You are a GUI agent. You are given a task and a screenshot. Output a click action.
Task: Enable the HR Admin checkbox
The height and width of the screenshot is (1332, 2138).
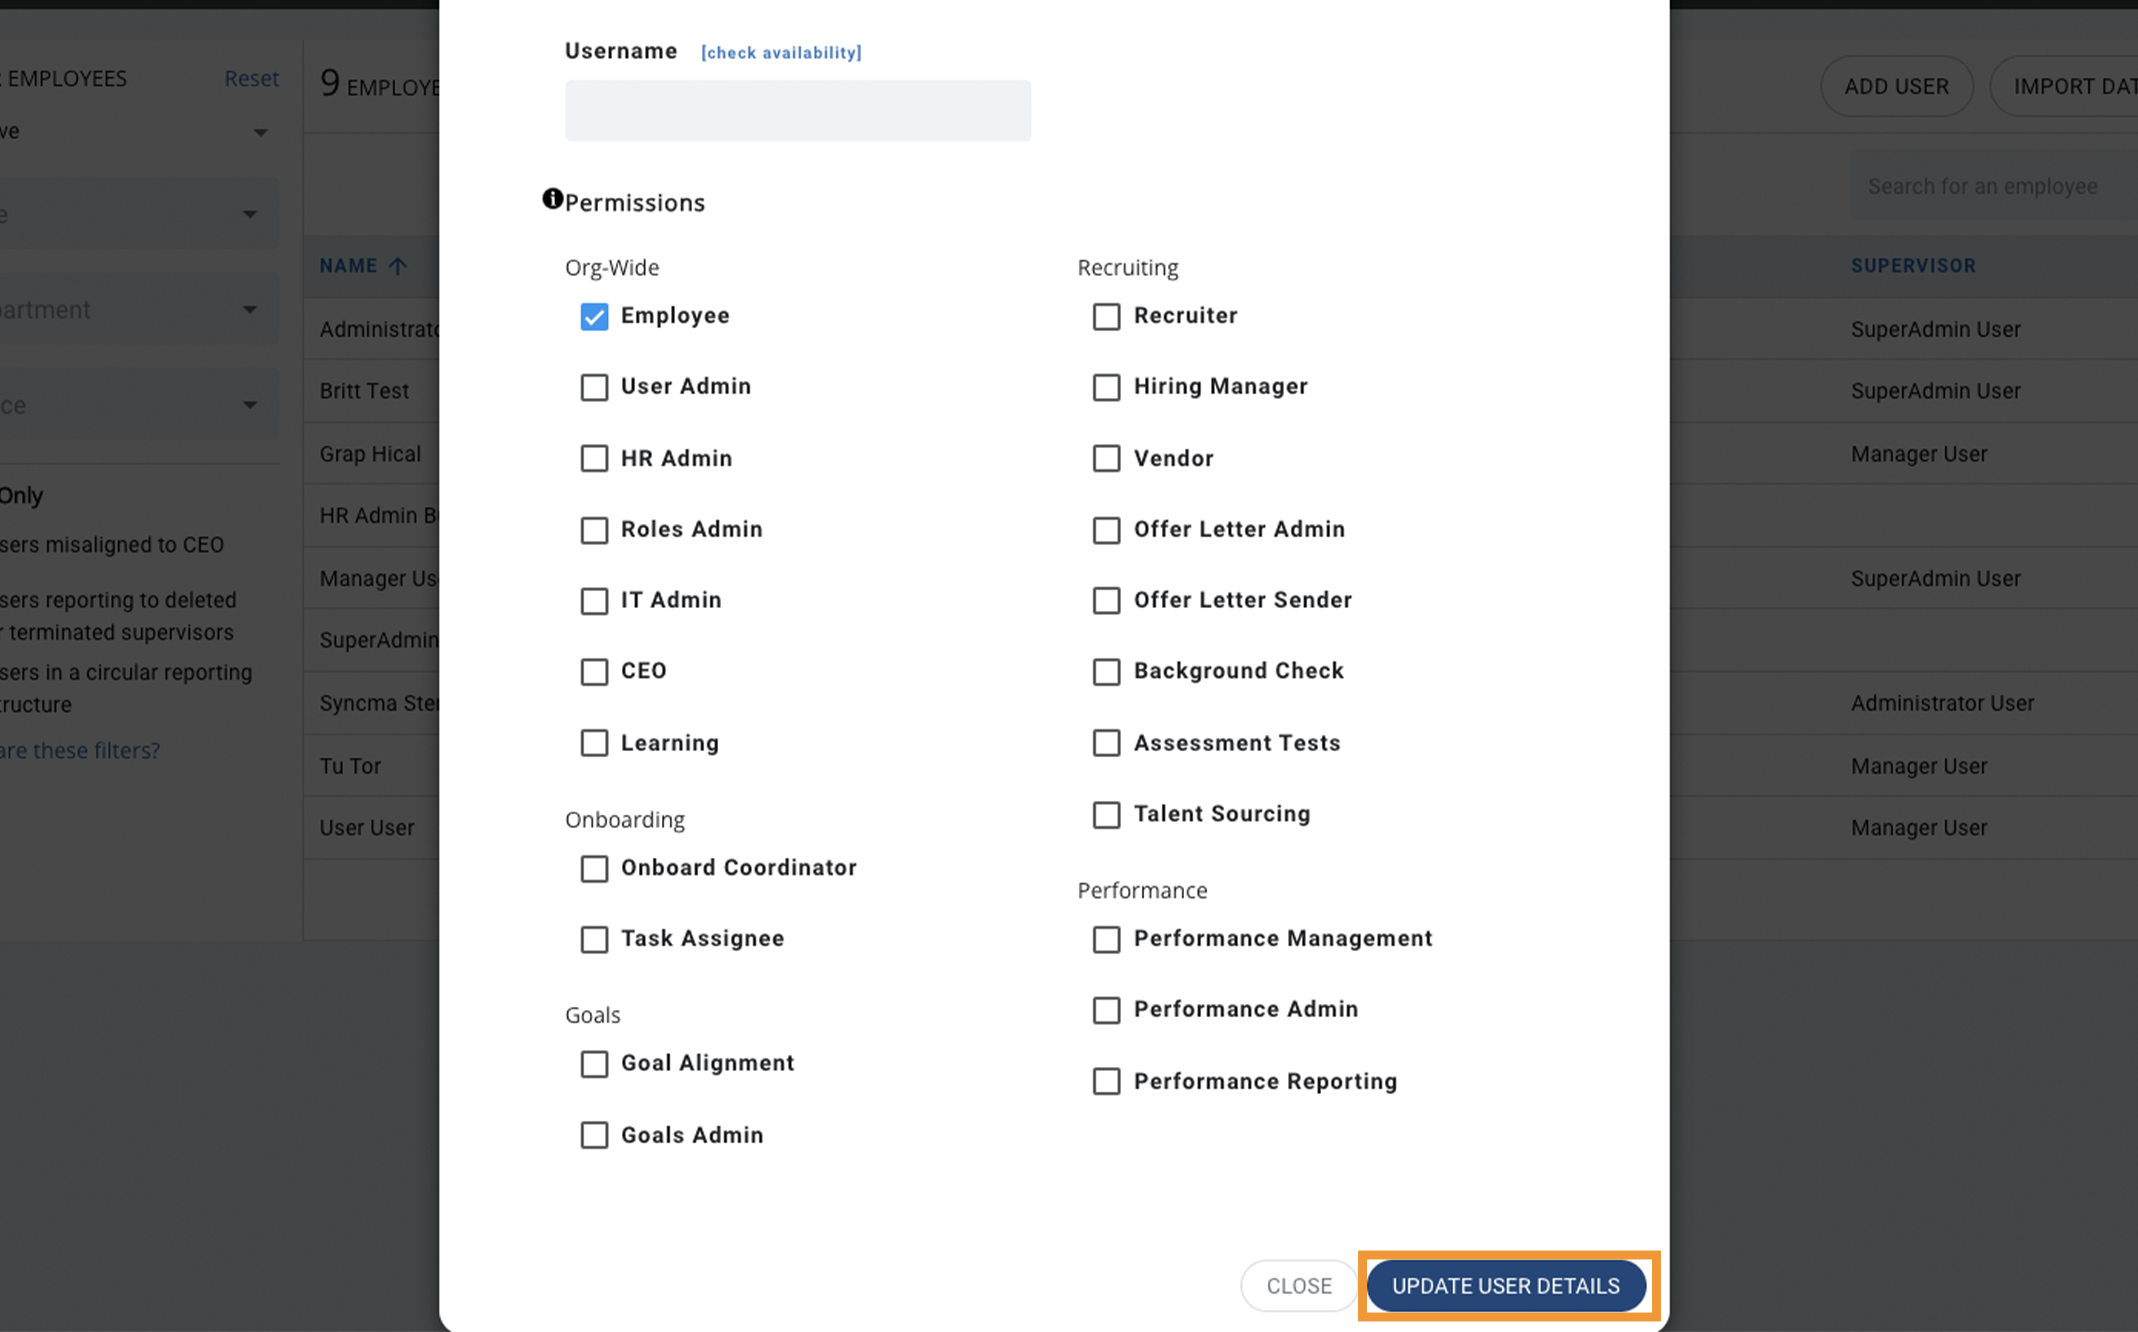pos(594,459)
